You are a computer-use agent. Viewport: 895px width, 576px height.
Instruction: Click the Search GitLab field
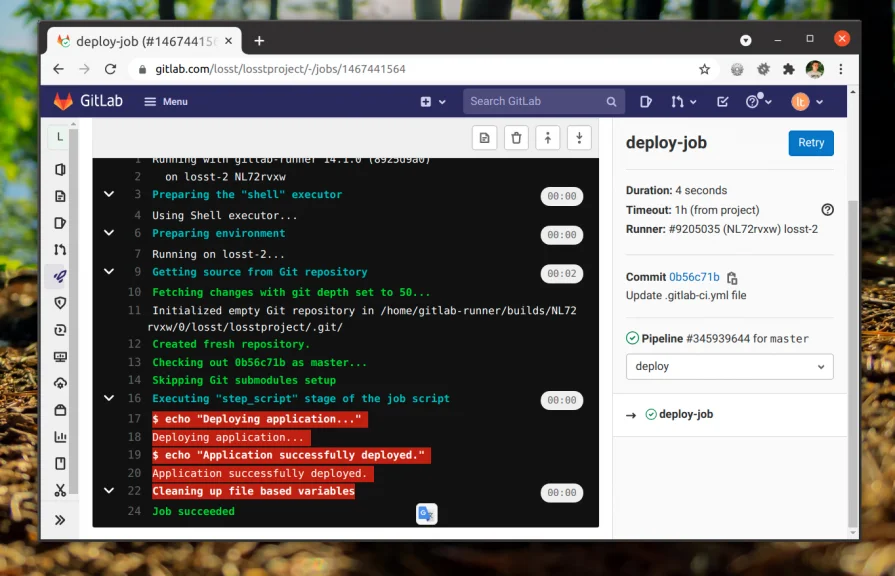pos(540,101)
